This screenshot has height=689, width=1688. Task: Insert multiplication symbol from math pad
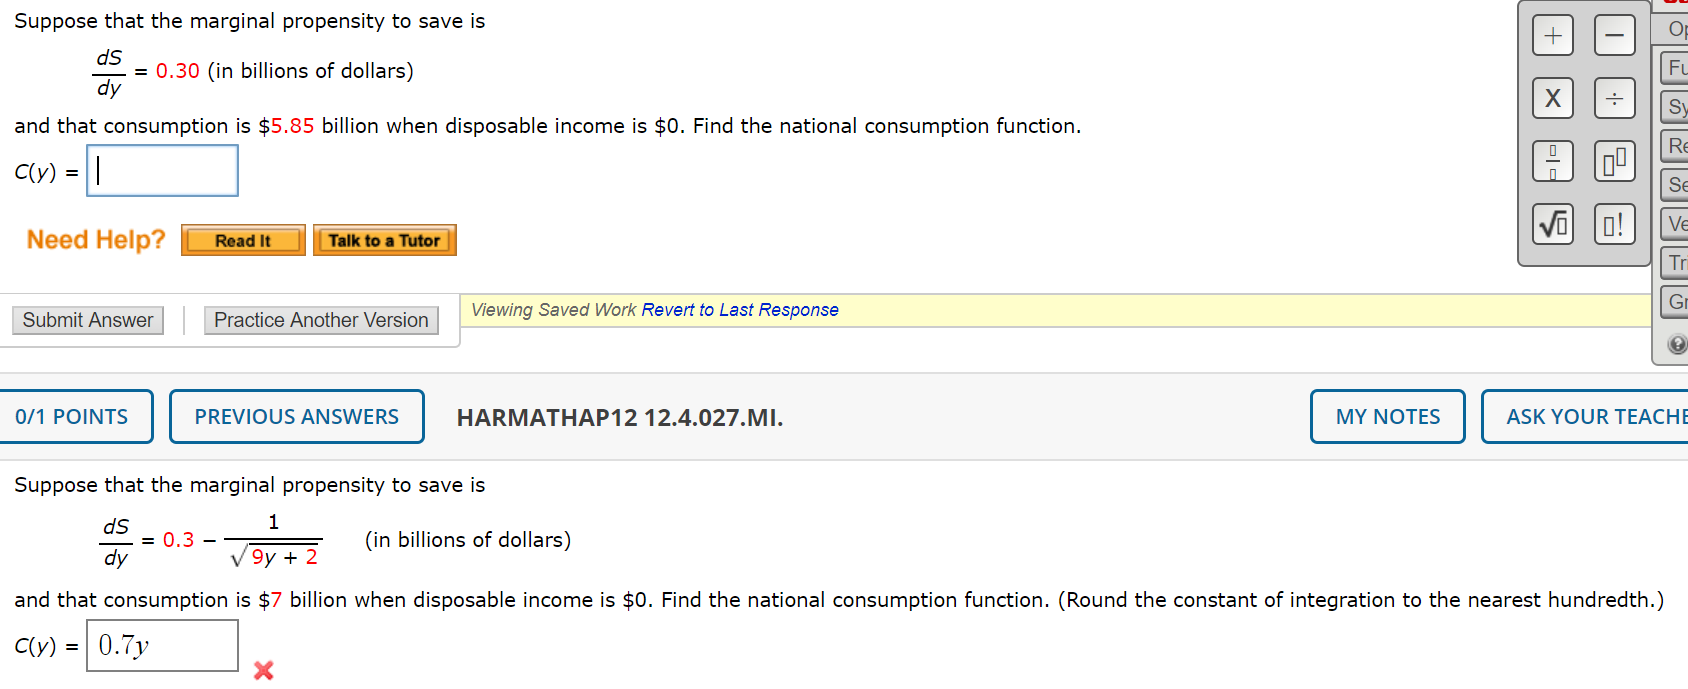(1553, 98)
